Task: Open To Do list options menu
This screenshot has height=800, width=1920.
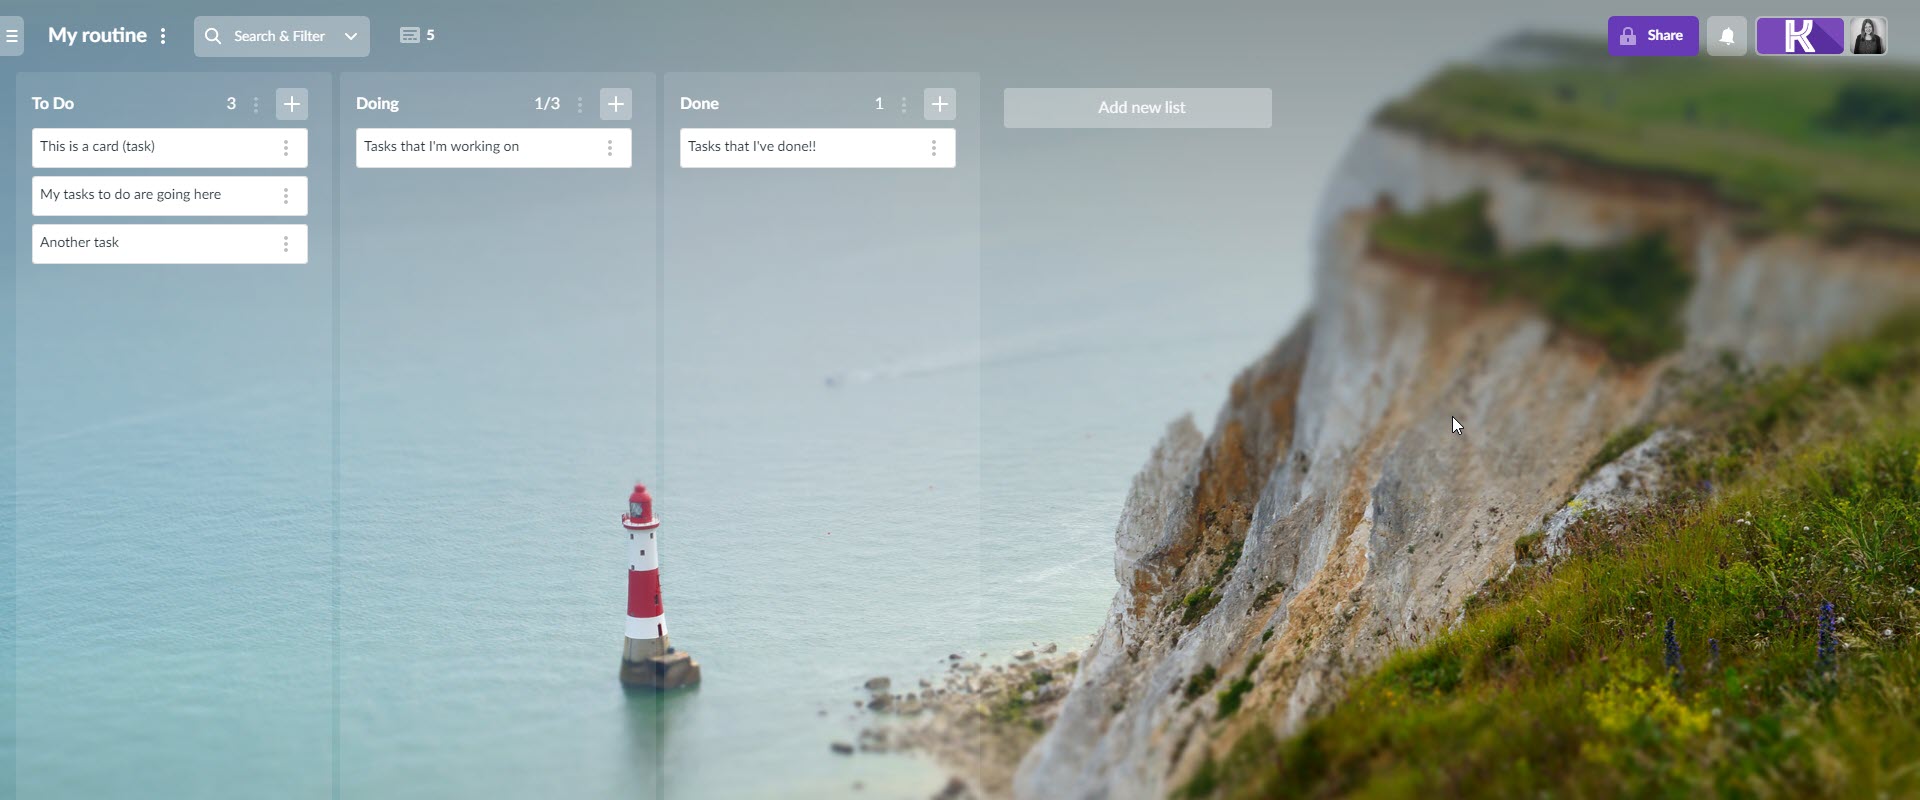Action: tap(256, 104)
